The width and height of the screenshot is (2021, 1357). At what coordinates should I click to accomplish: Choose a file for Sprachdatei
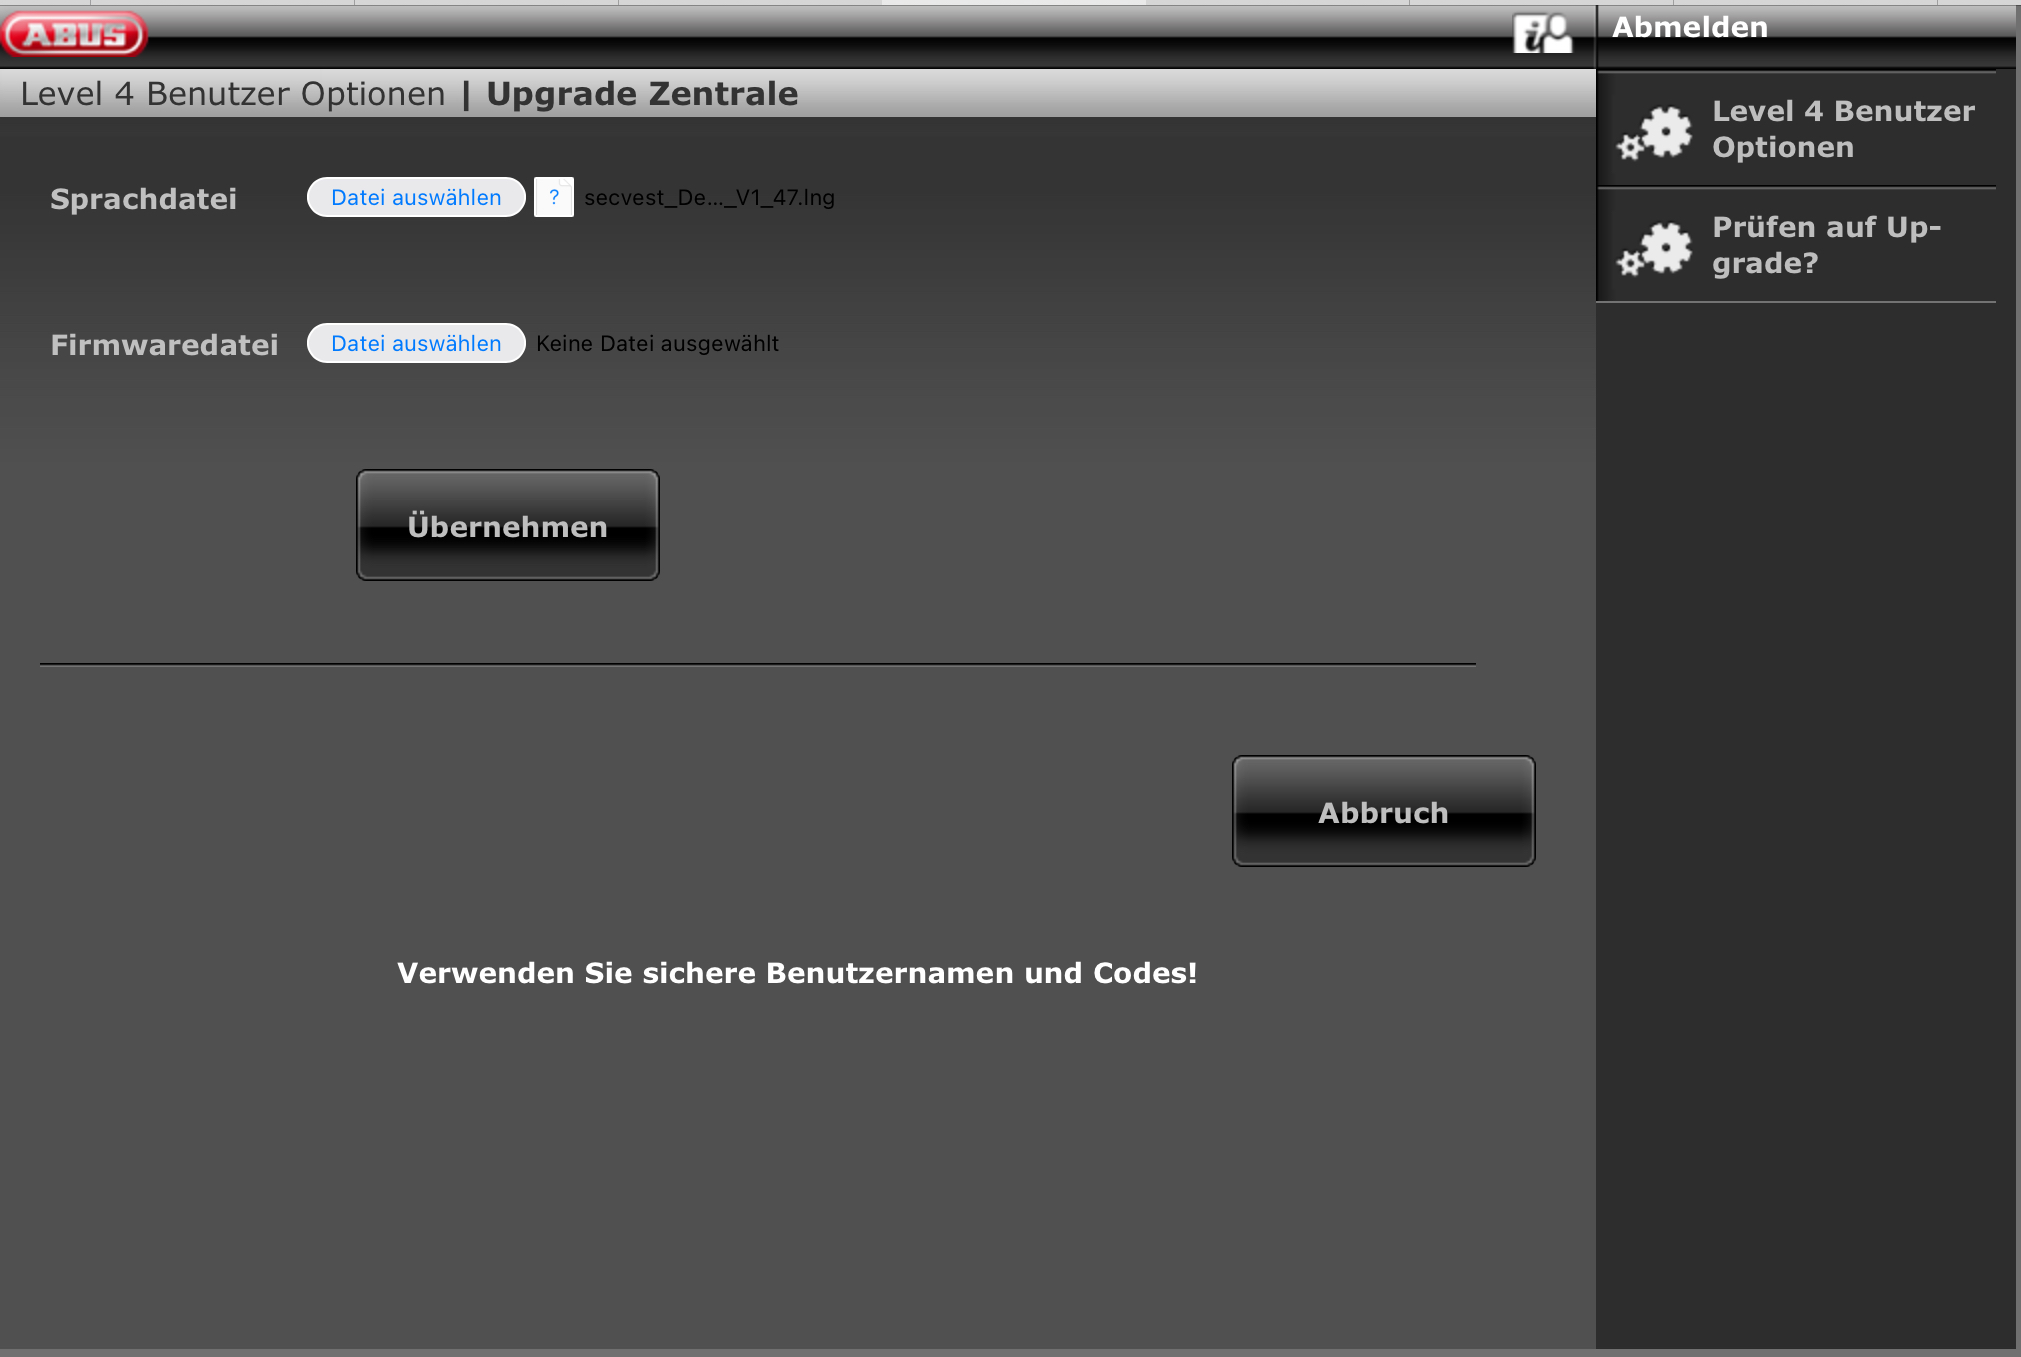click(416, 197)
